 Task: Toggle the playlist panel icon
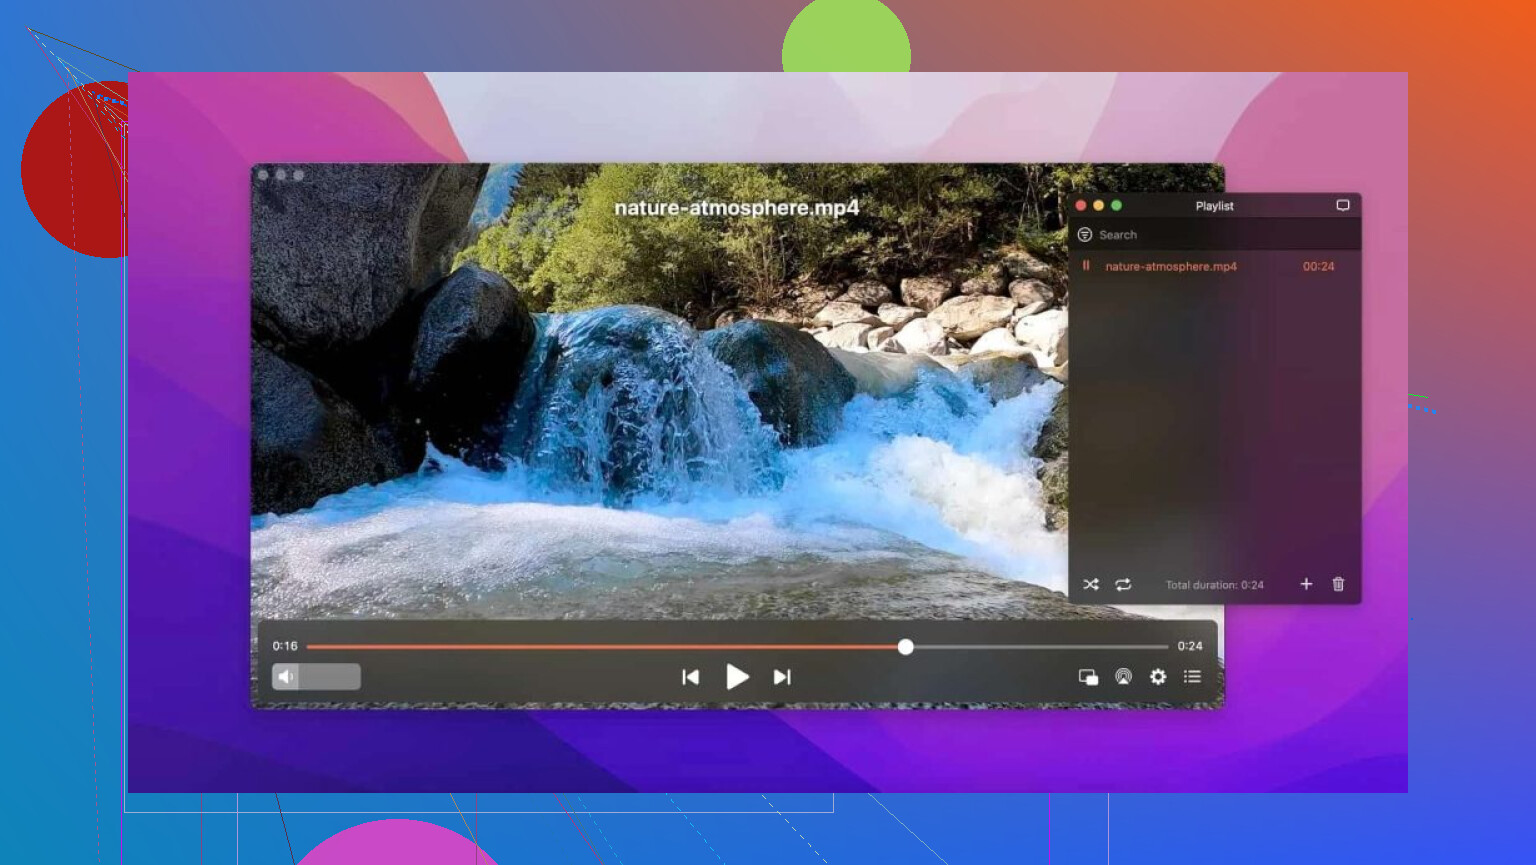[x=1192, y=677]
